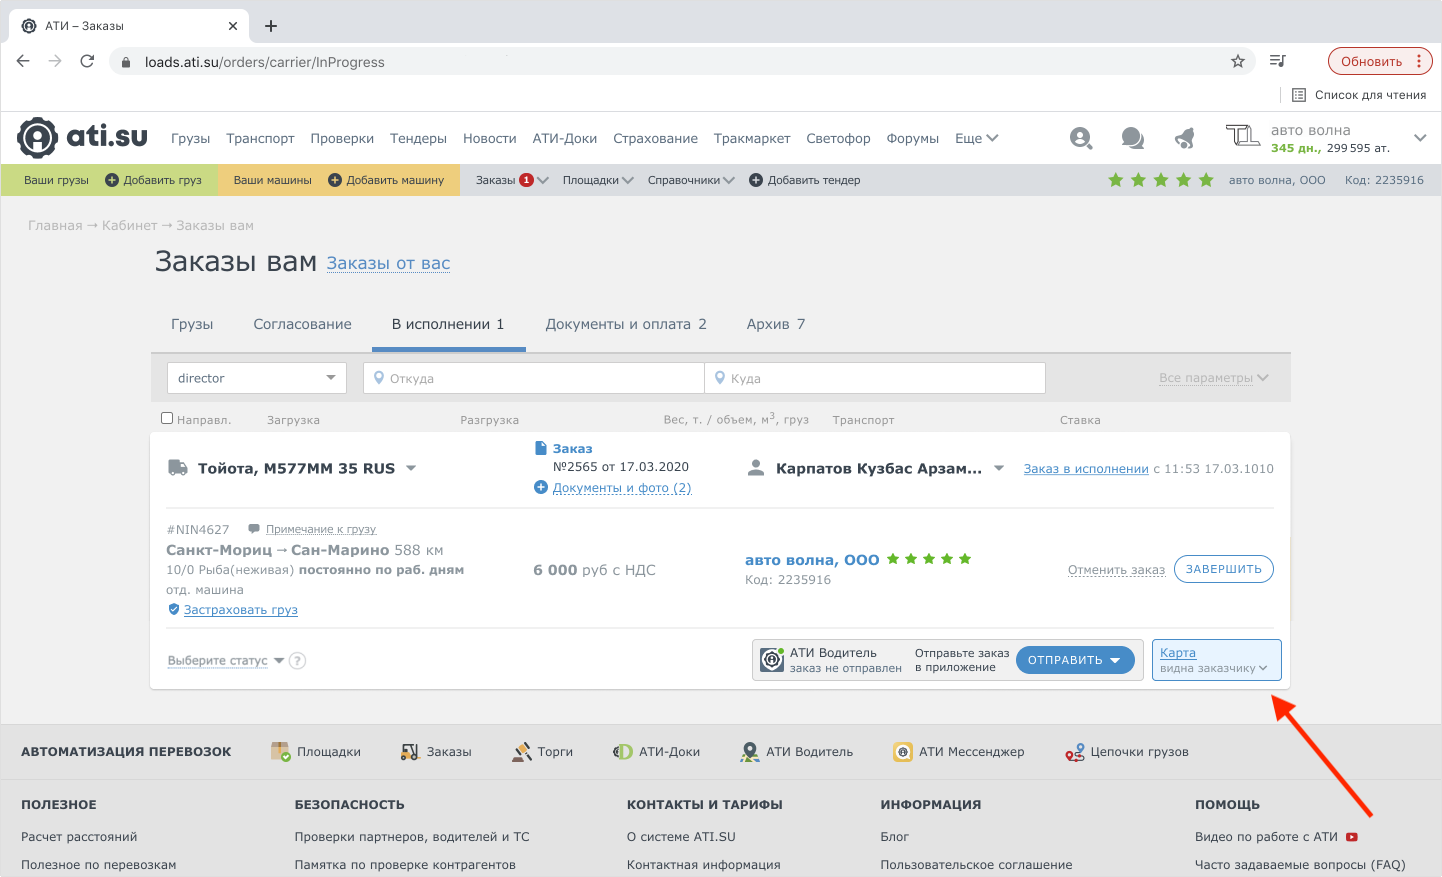
Task: Expand the Тойота vehicle dropdown arrow
Action: point(411,468)
